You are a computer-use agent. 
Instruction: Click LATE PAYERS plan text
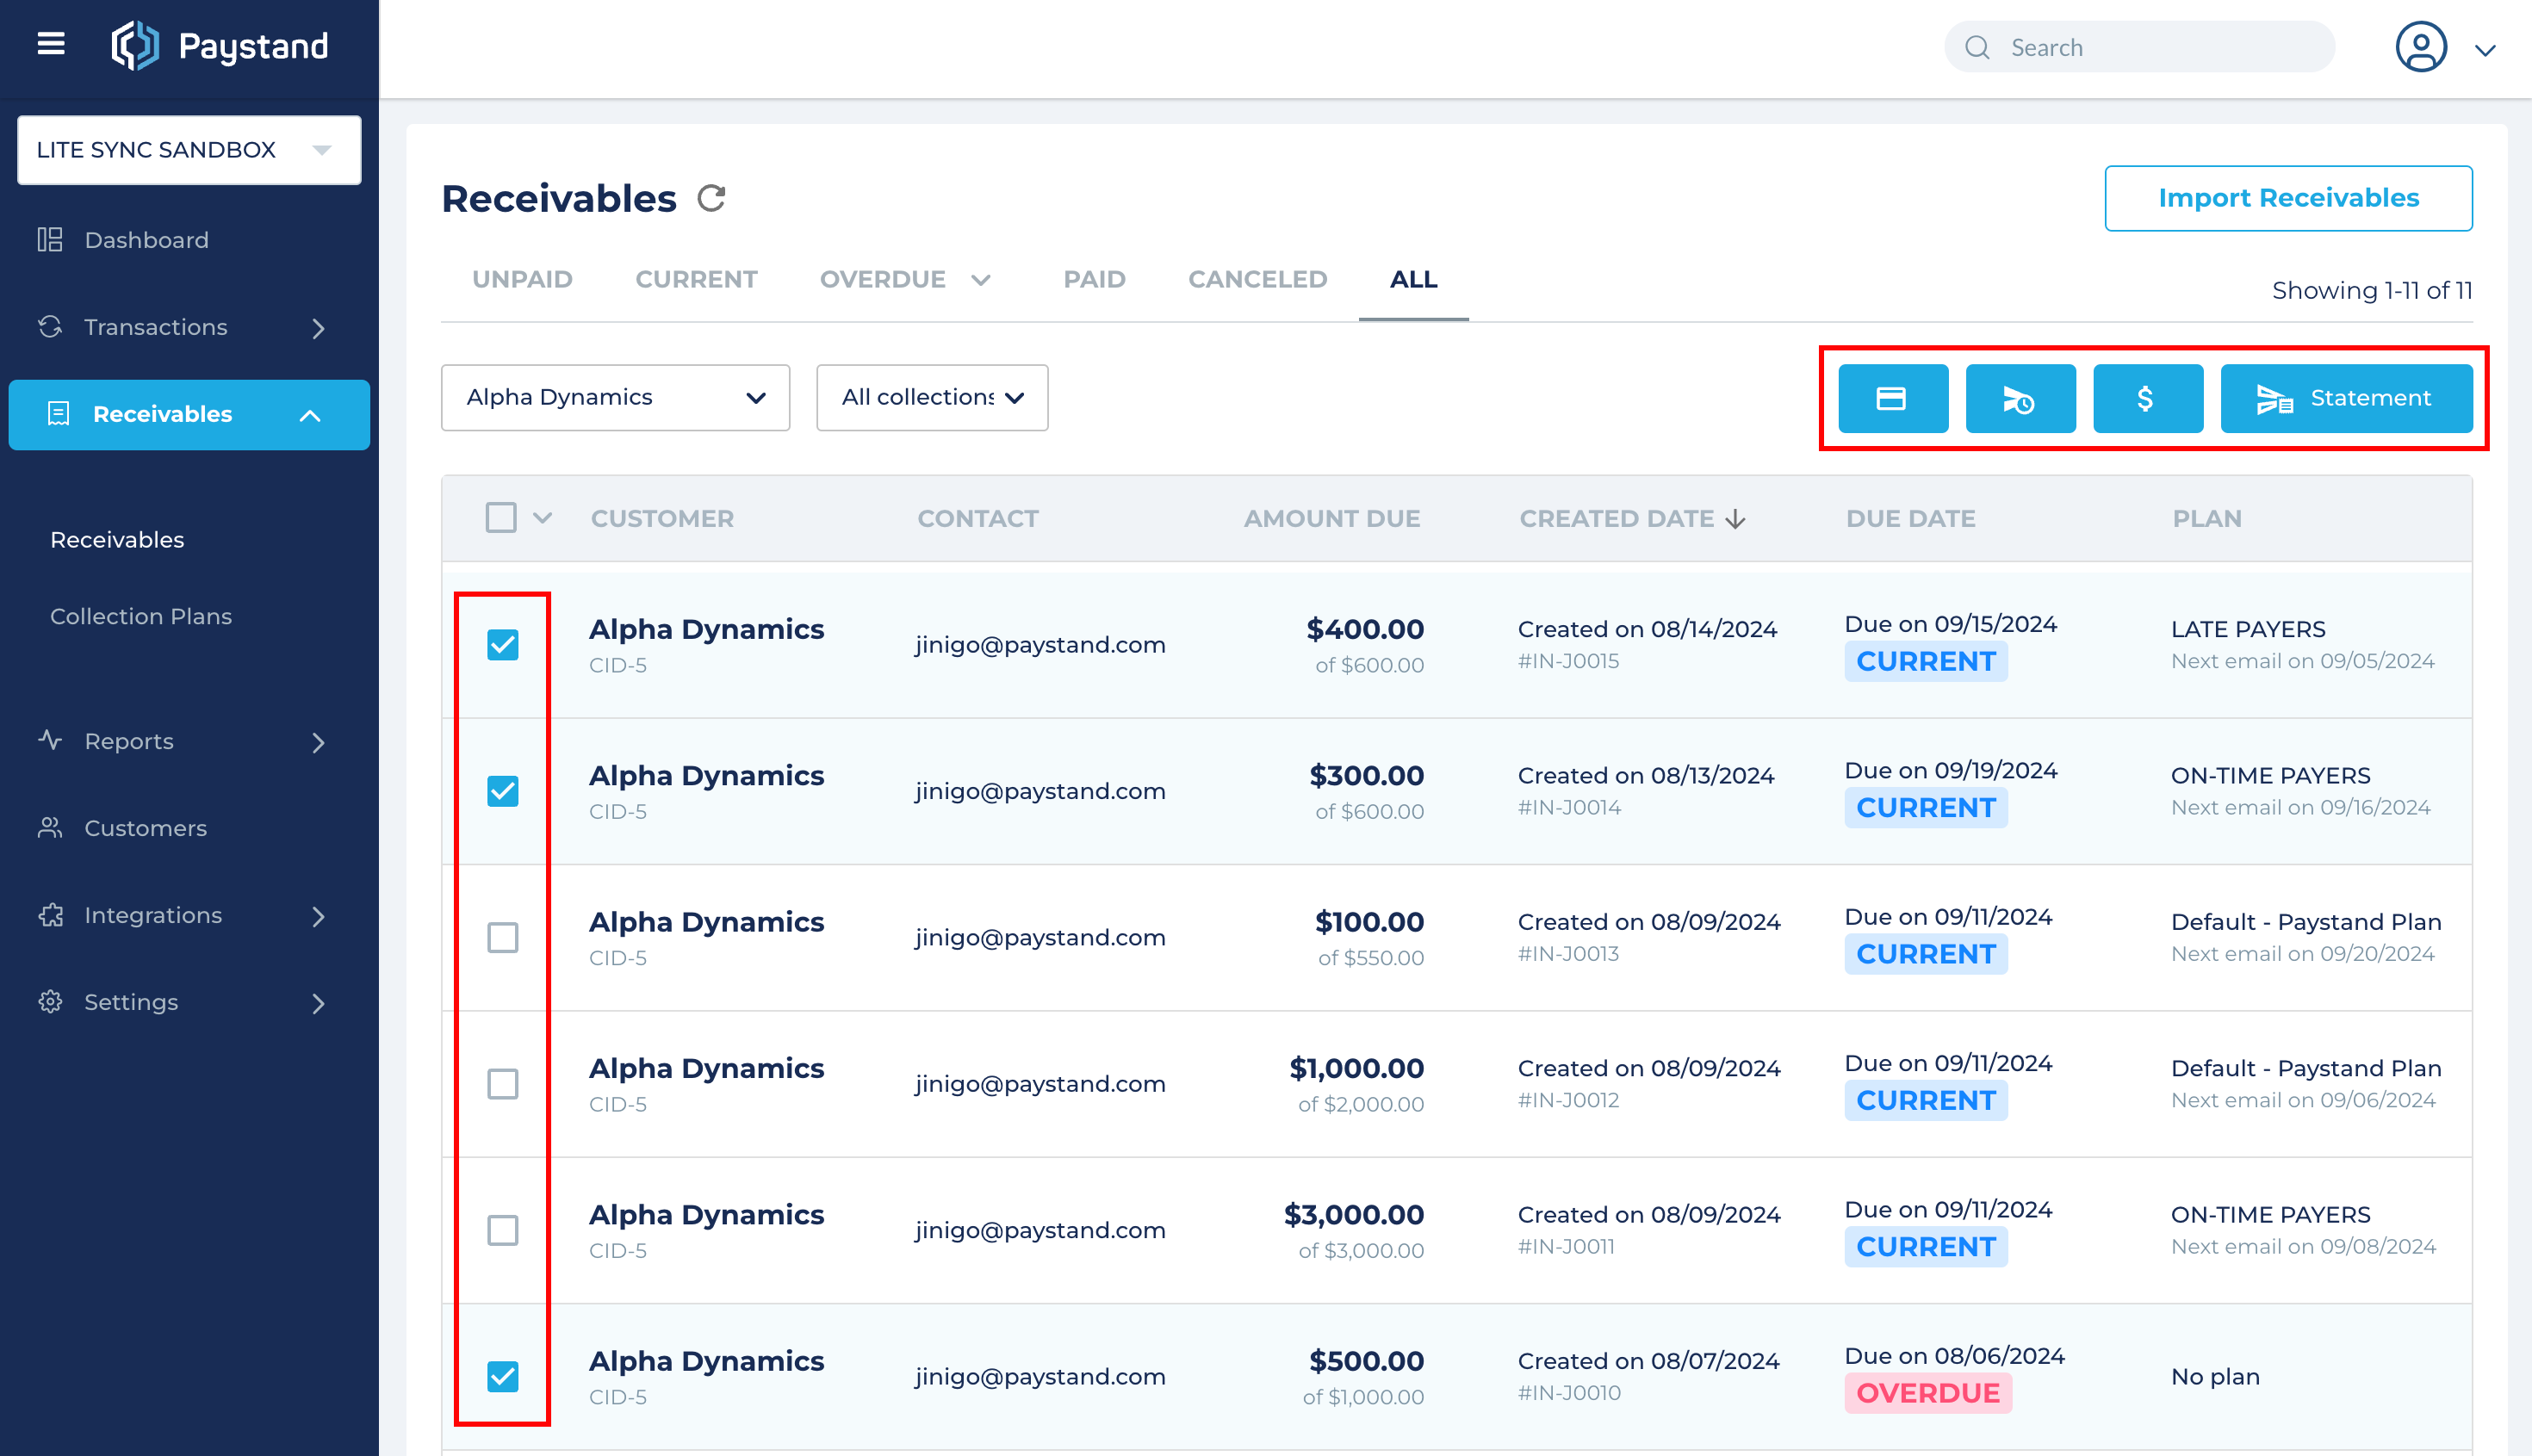tap(2248, 629)
